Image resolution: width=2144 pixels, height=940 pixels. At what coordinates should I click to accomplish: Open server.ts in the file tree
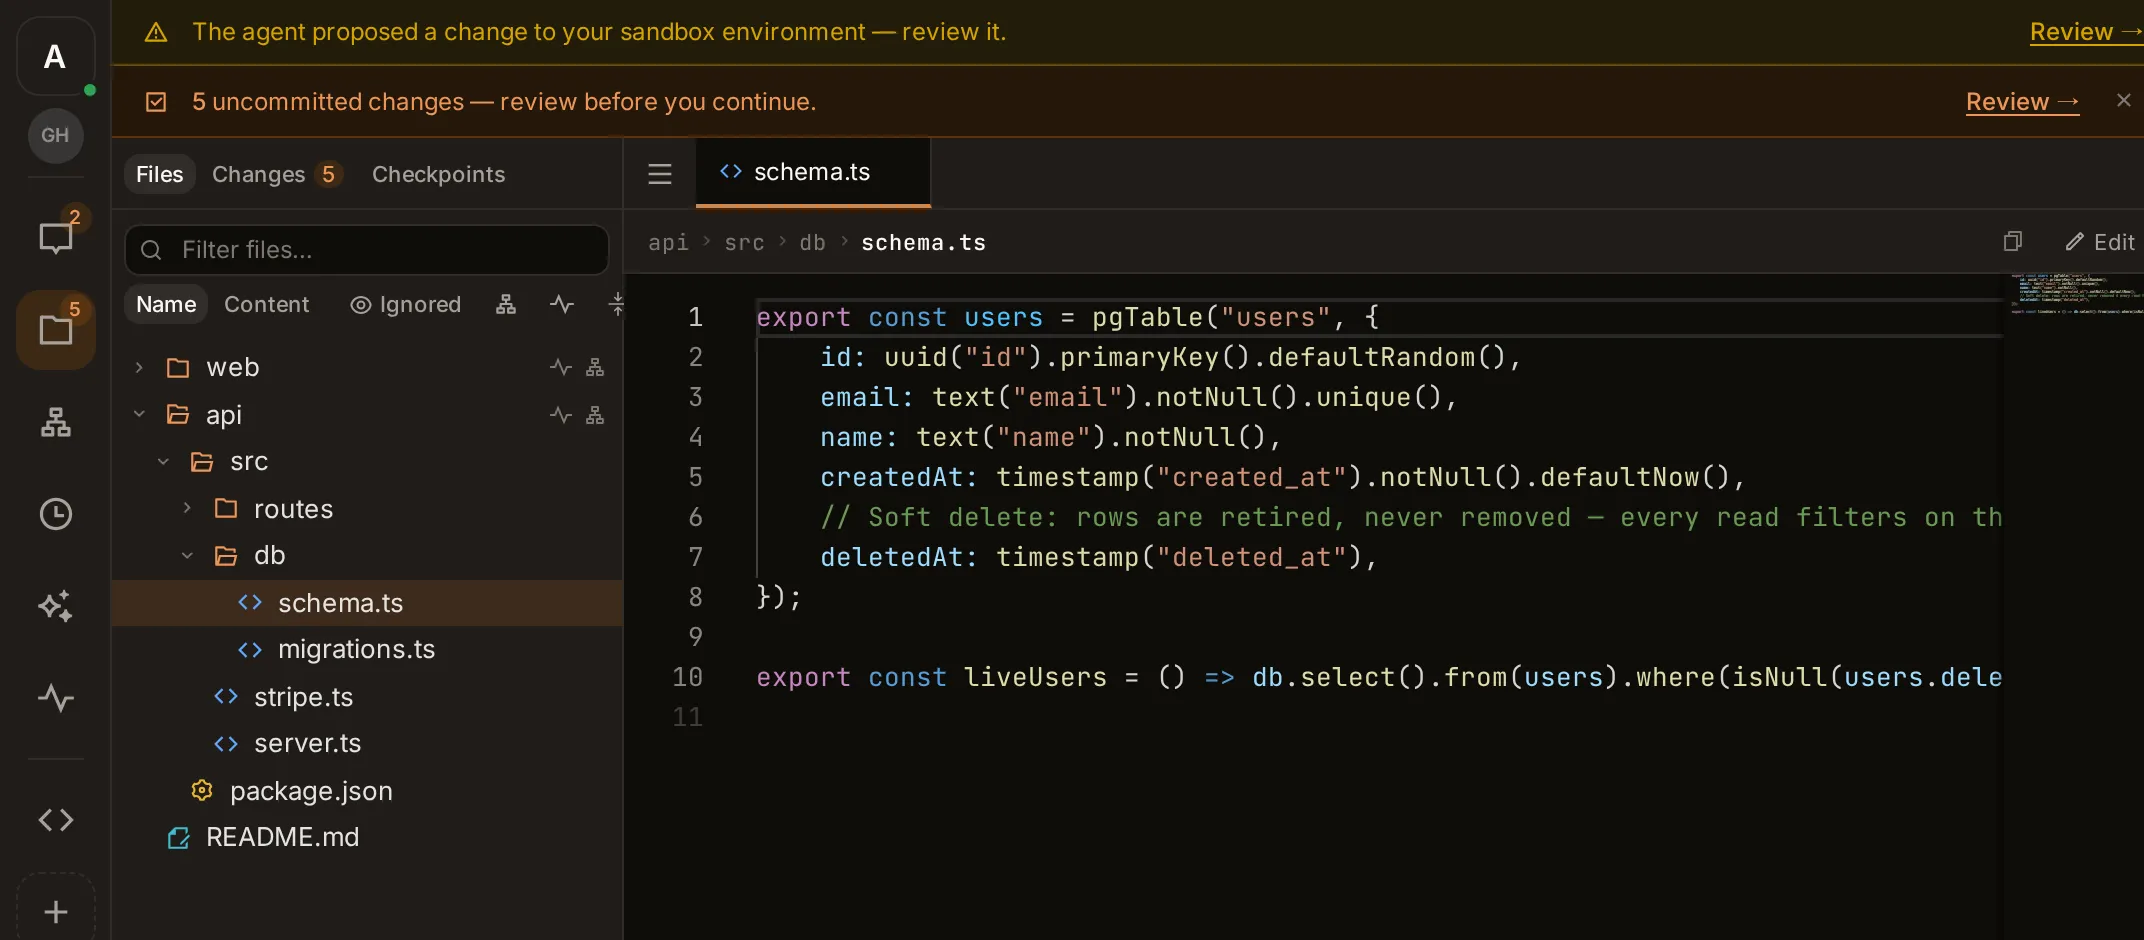(367, 743)
